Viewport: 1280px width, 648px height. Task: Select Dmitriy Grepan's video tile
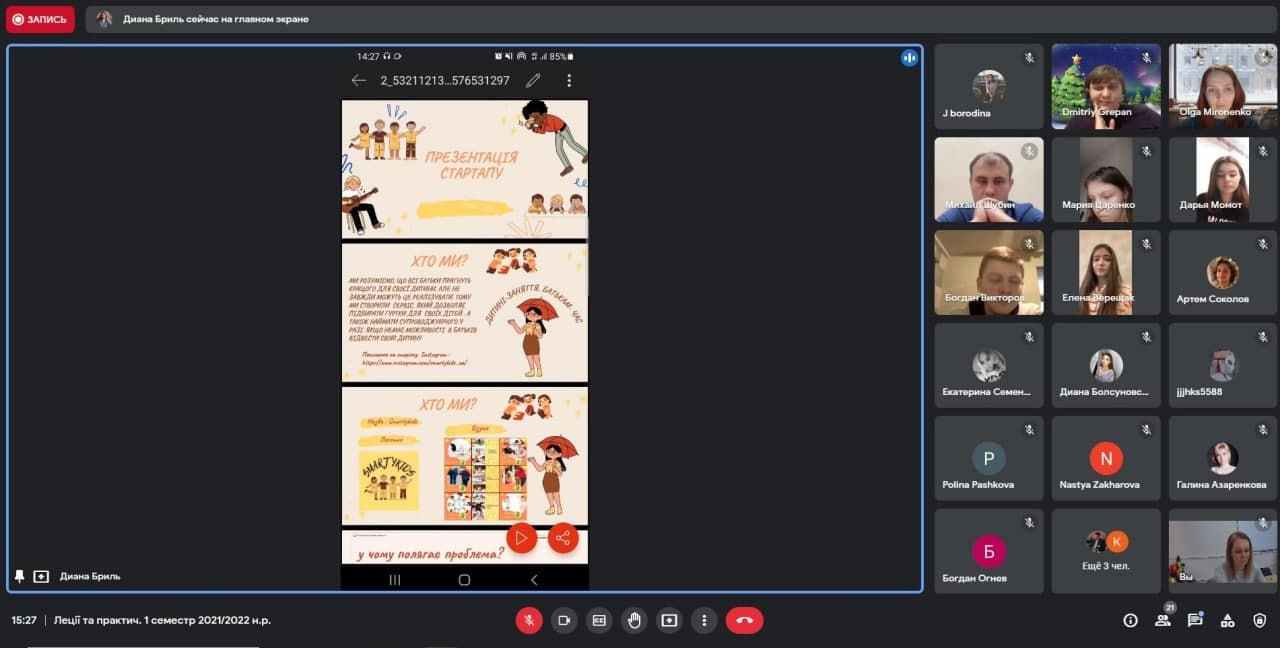click(1106, 87)
